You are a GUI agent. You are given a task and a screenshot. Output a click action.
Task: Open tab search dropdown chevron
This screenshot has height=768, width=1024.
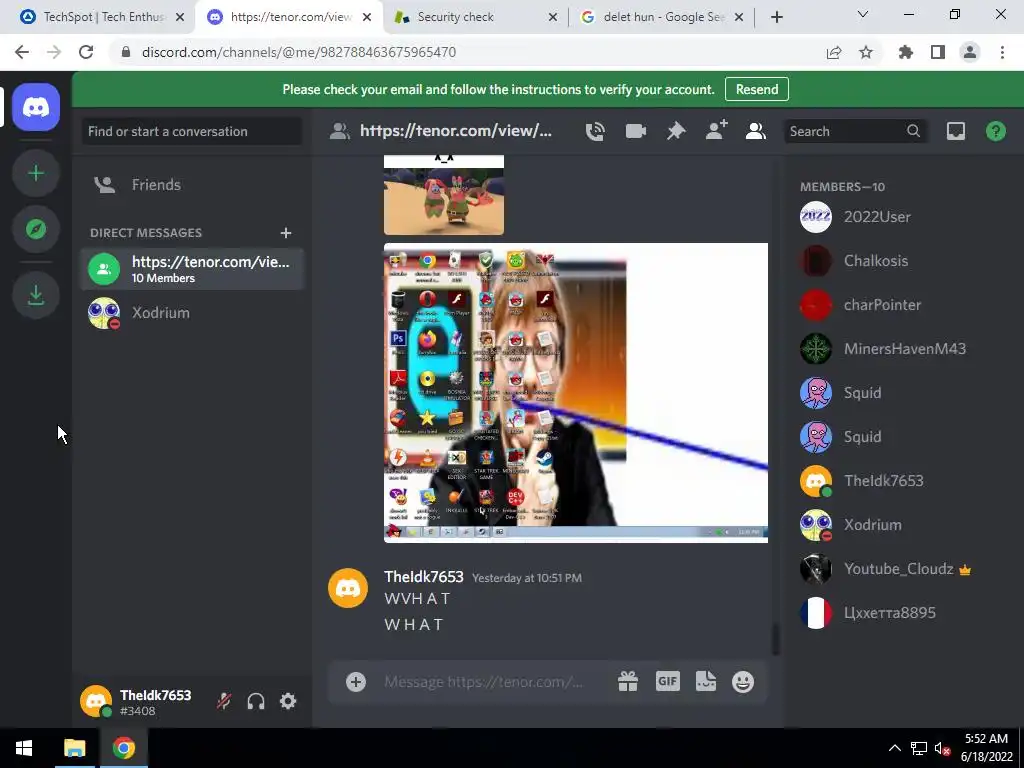tap(863, 14)
